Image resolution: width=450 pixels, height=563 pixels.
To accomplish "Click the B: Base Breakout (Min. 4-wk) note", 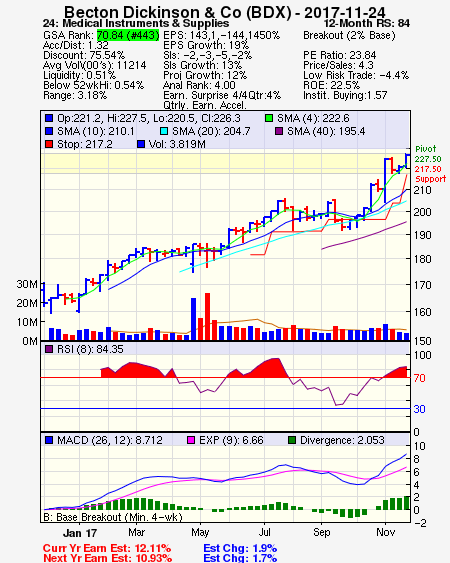I will point(113,517).
